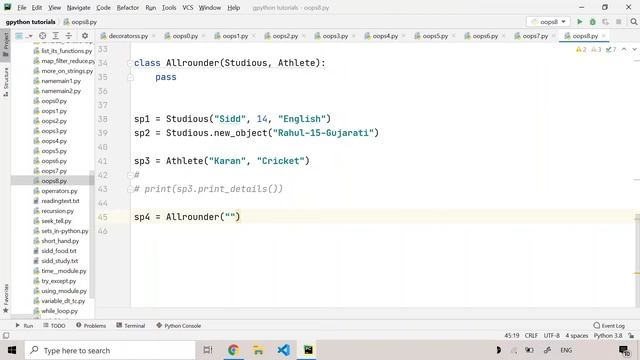Viewport: 640px width, 360px height.
Task: Open the run configuration dropdown oops8
Action: click(x=548, y=22)
